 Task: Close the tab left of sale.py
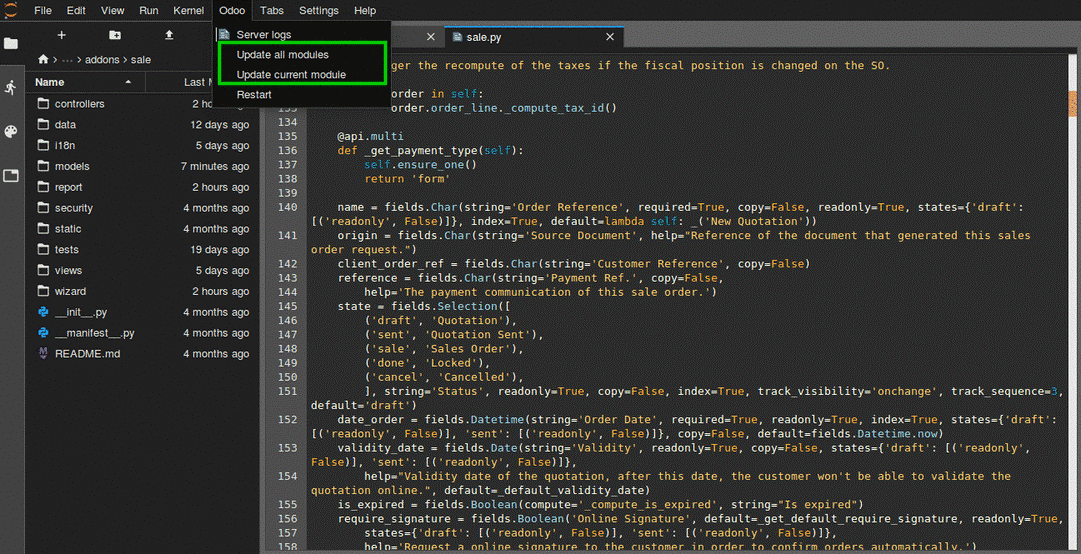431,37
